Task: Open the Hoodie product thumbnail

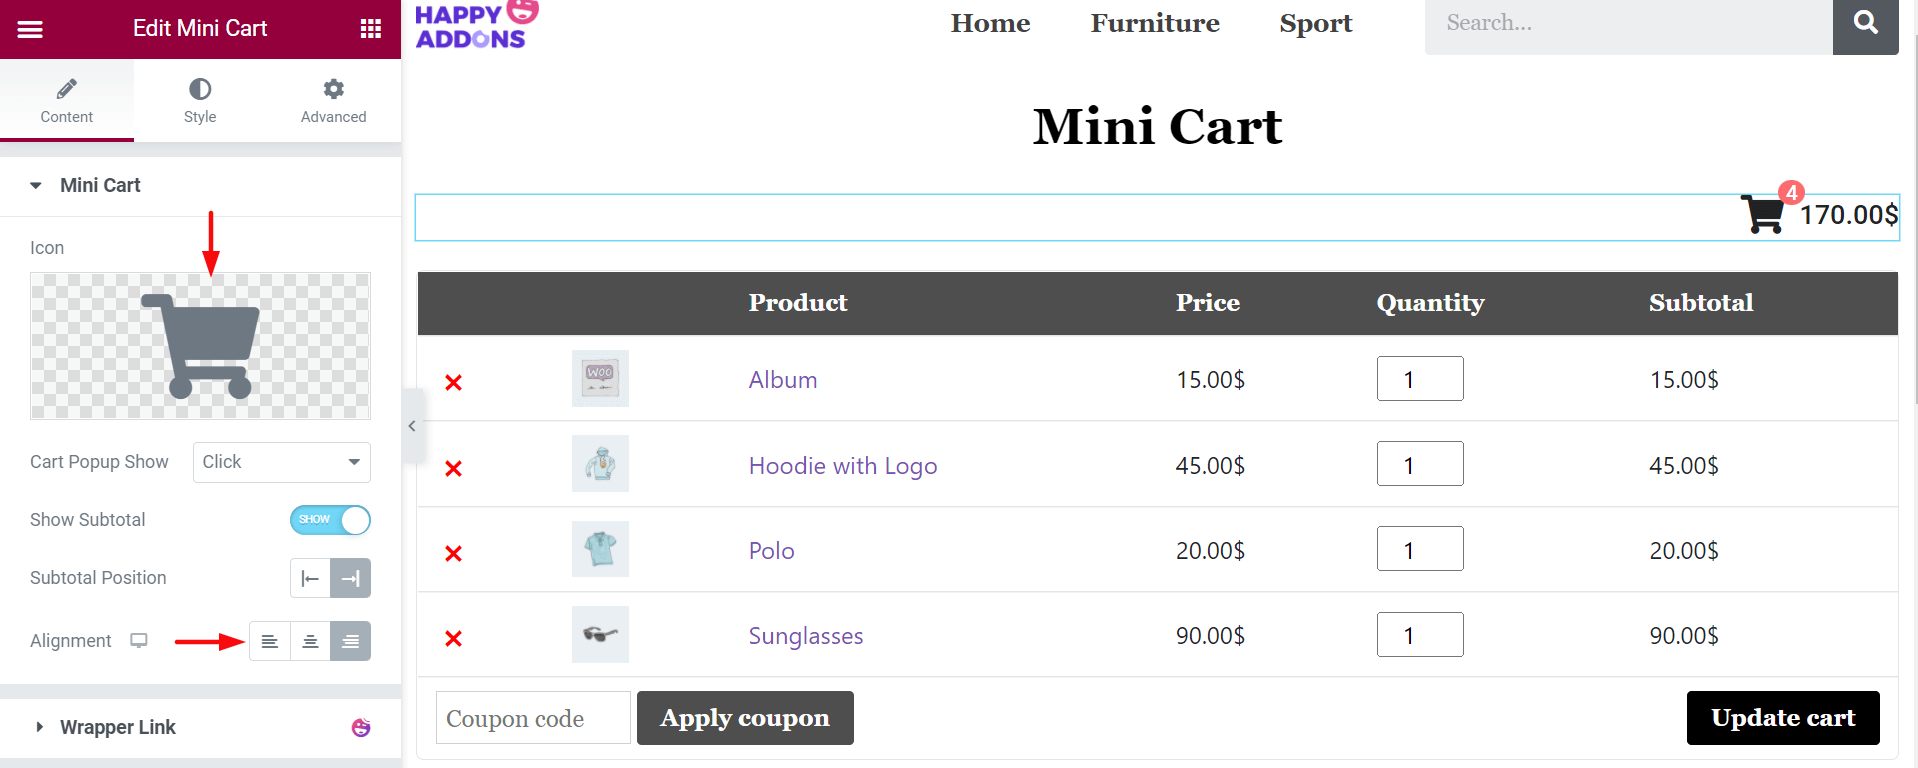Action: pos(600,463)
